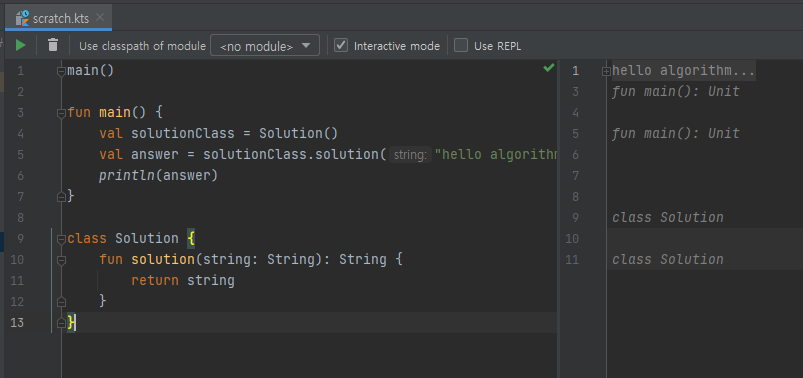Click line number 13 in editor gutter
803x378 pixels.
[x=17, y=323]
